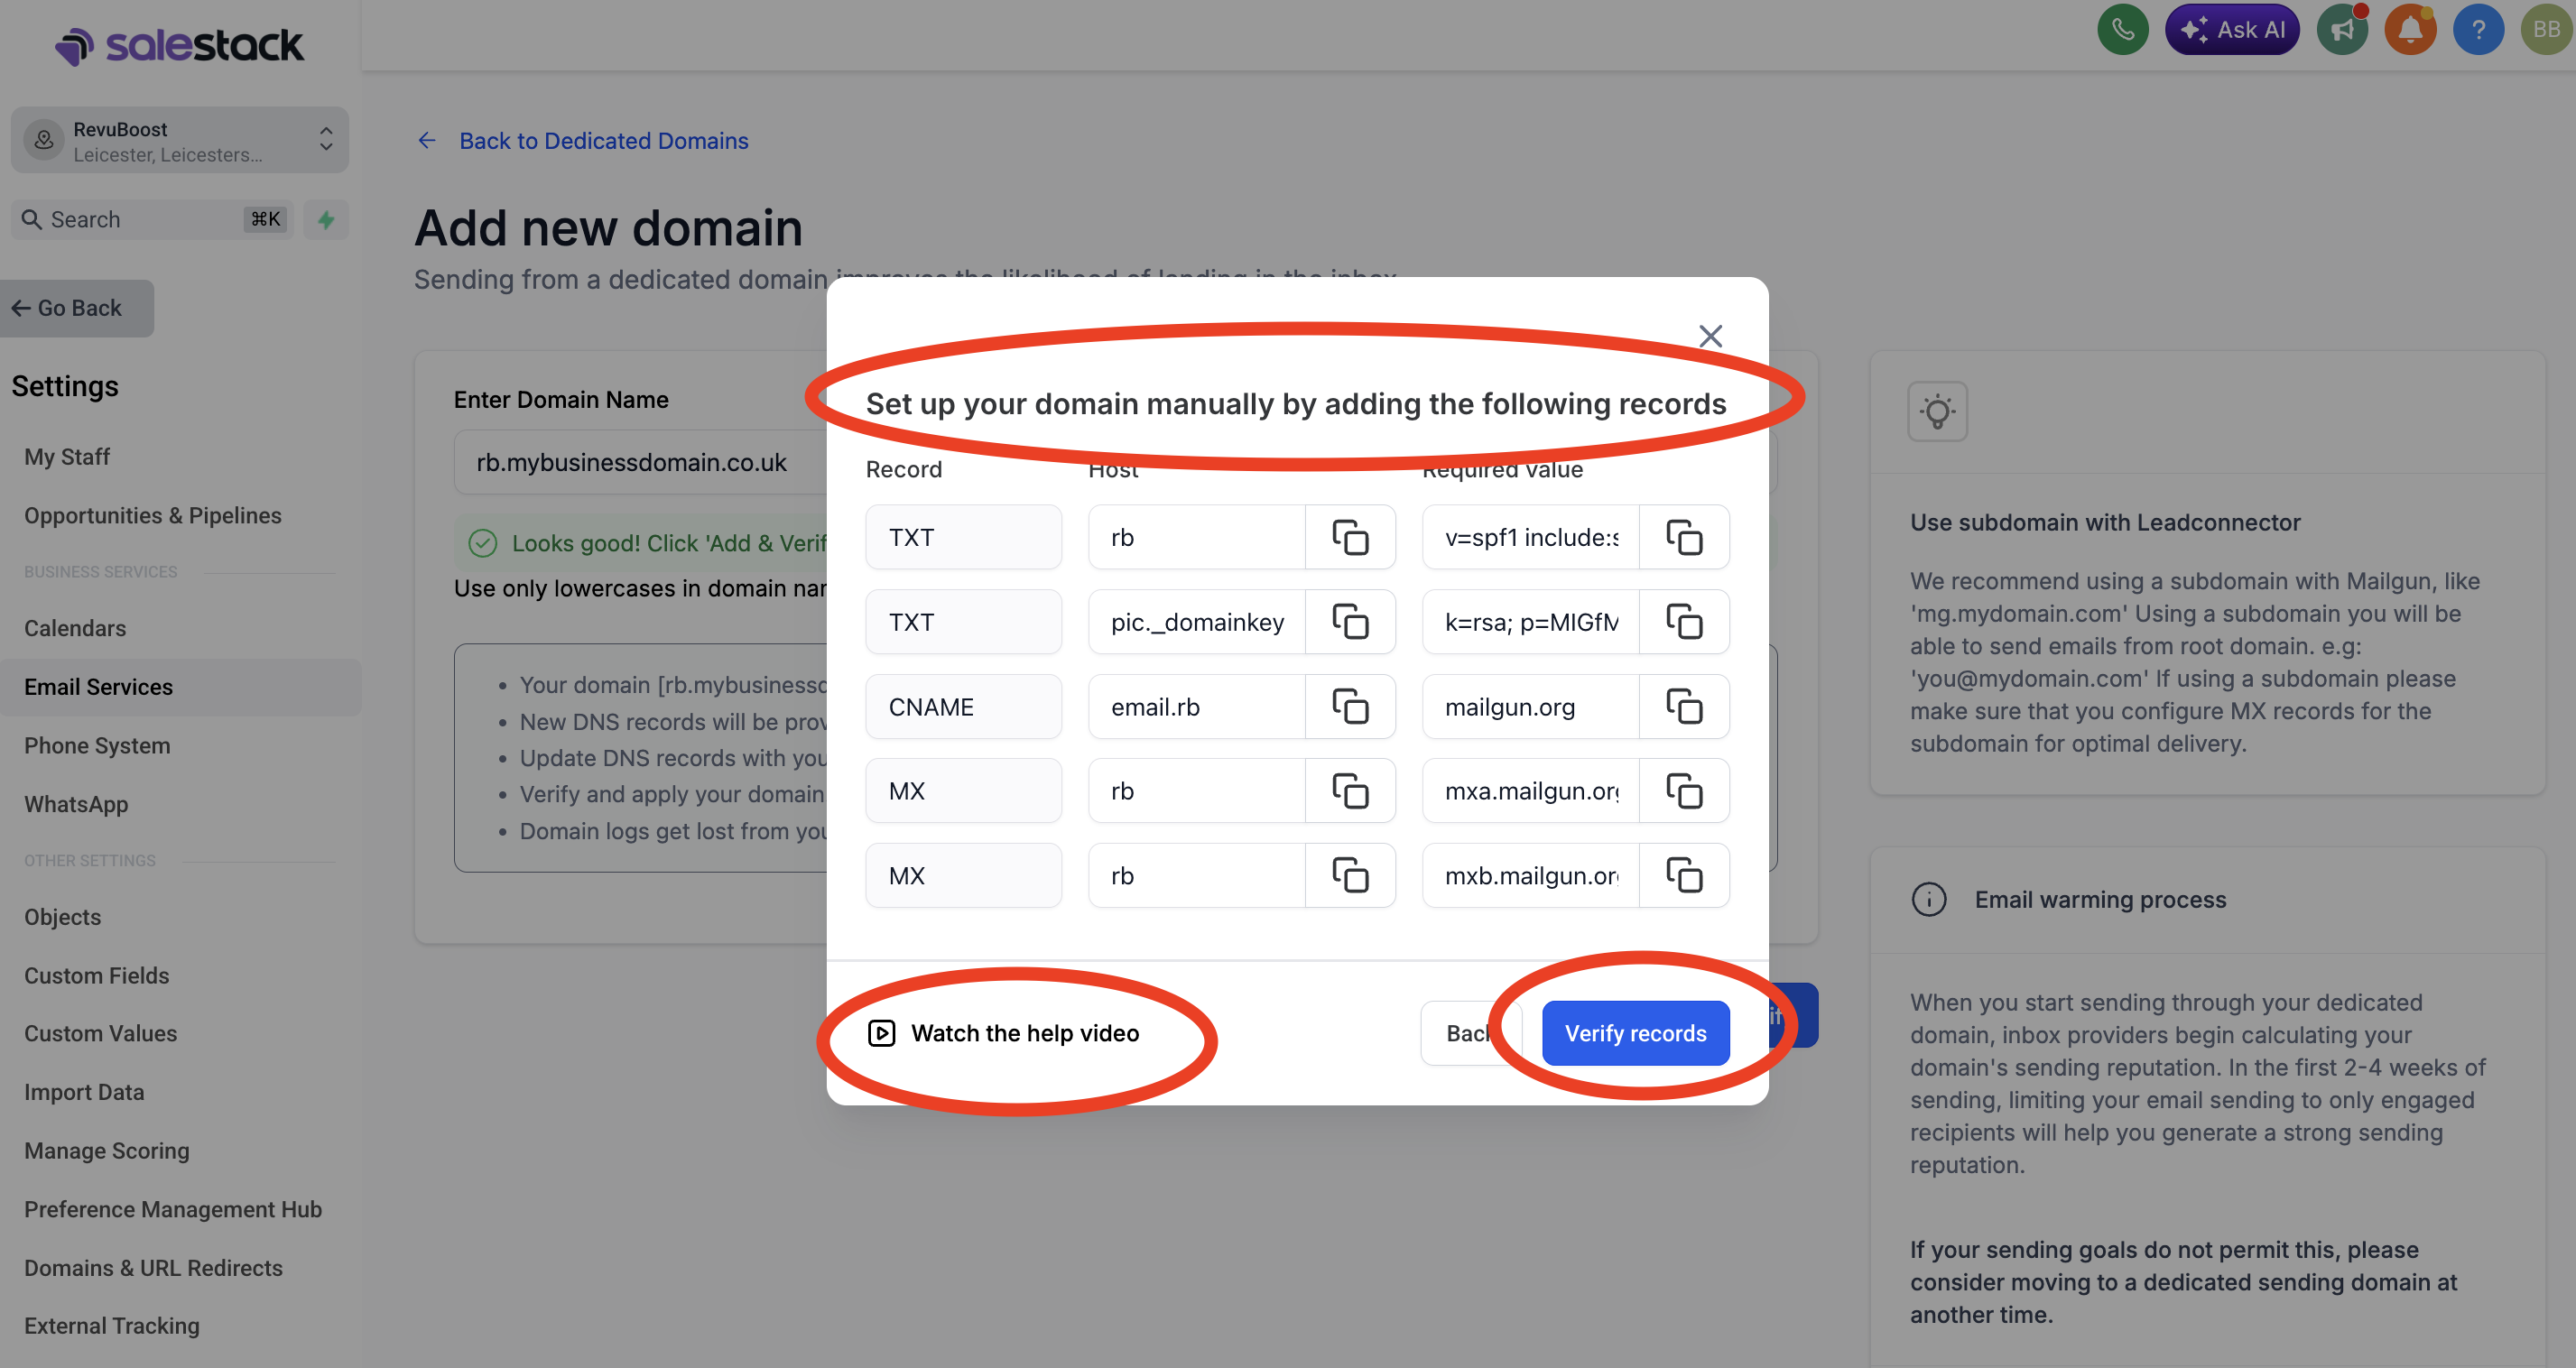Click the mailgun.org value field
The image size is (2576, 1368).
coord(1531,706)
